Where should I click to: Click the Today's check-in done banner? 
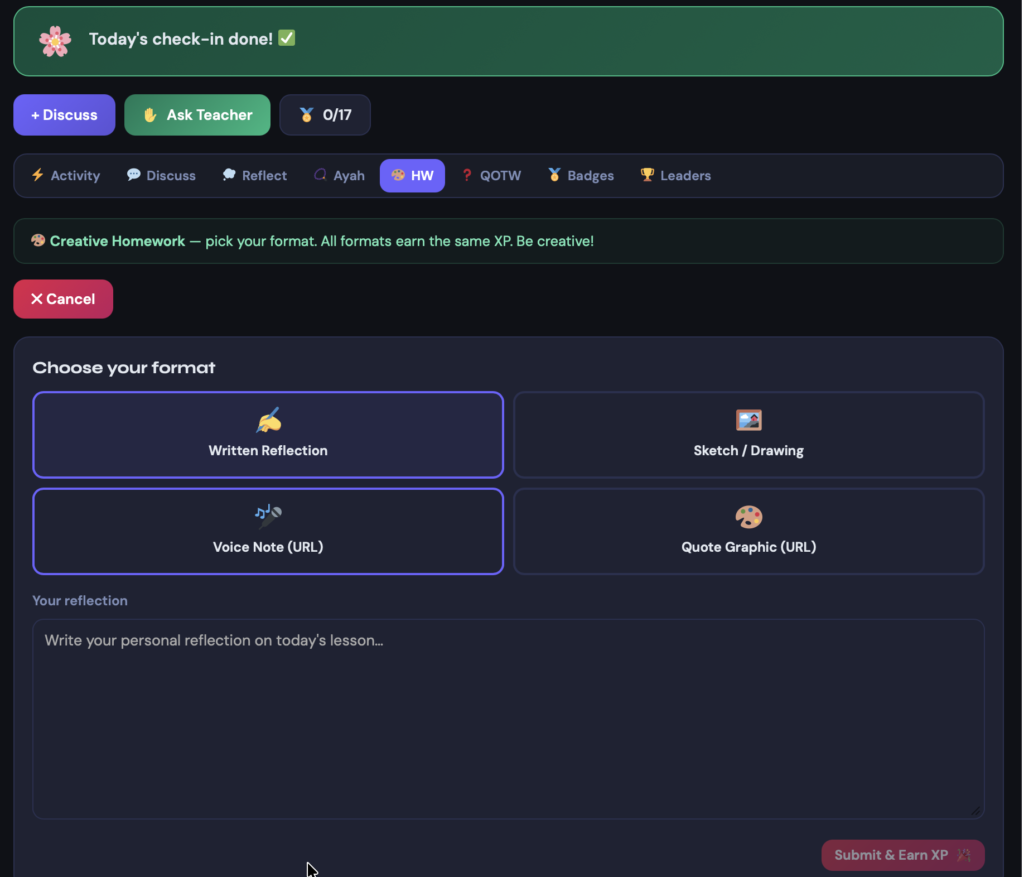[508, 41]
